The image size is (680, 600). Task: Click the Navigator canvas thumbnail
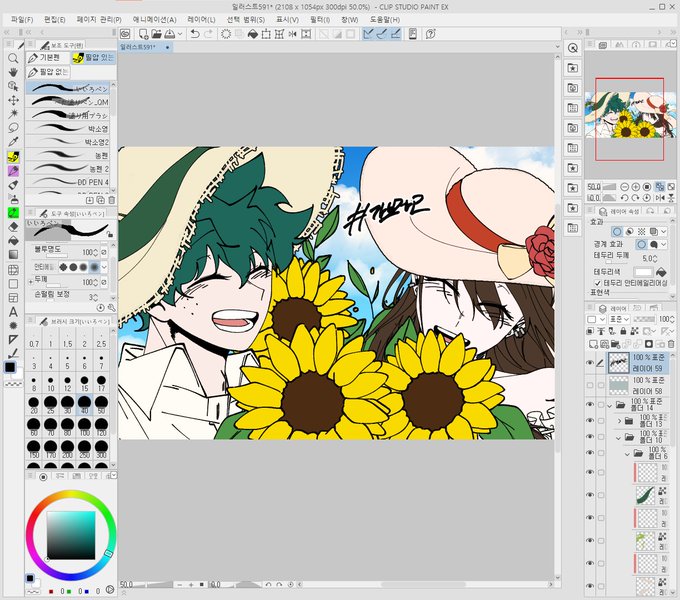[x=630, y=114]
